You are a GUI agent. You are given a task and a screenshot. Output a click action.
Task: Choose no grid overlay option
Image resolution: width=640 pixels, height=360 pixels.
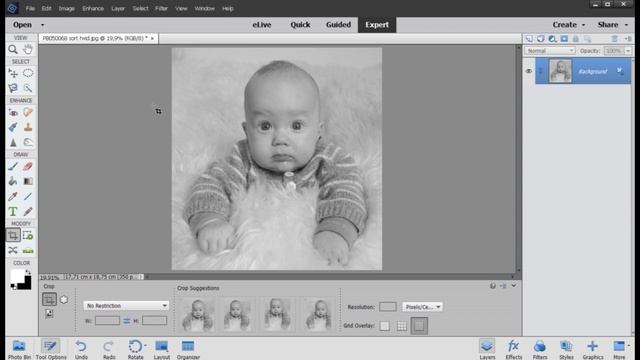click(x=384, y=326)
